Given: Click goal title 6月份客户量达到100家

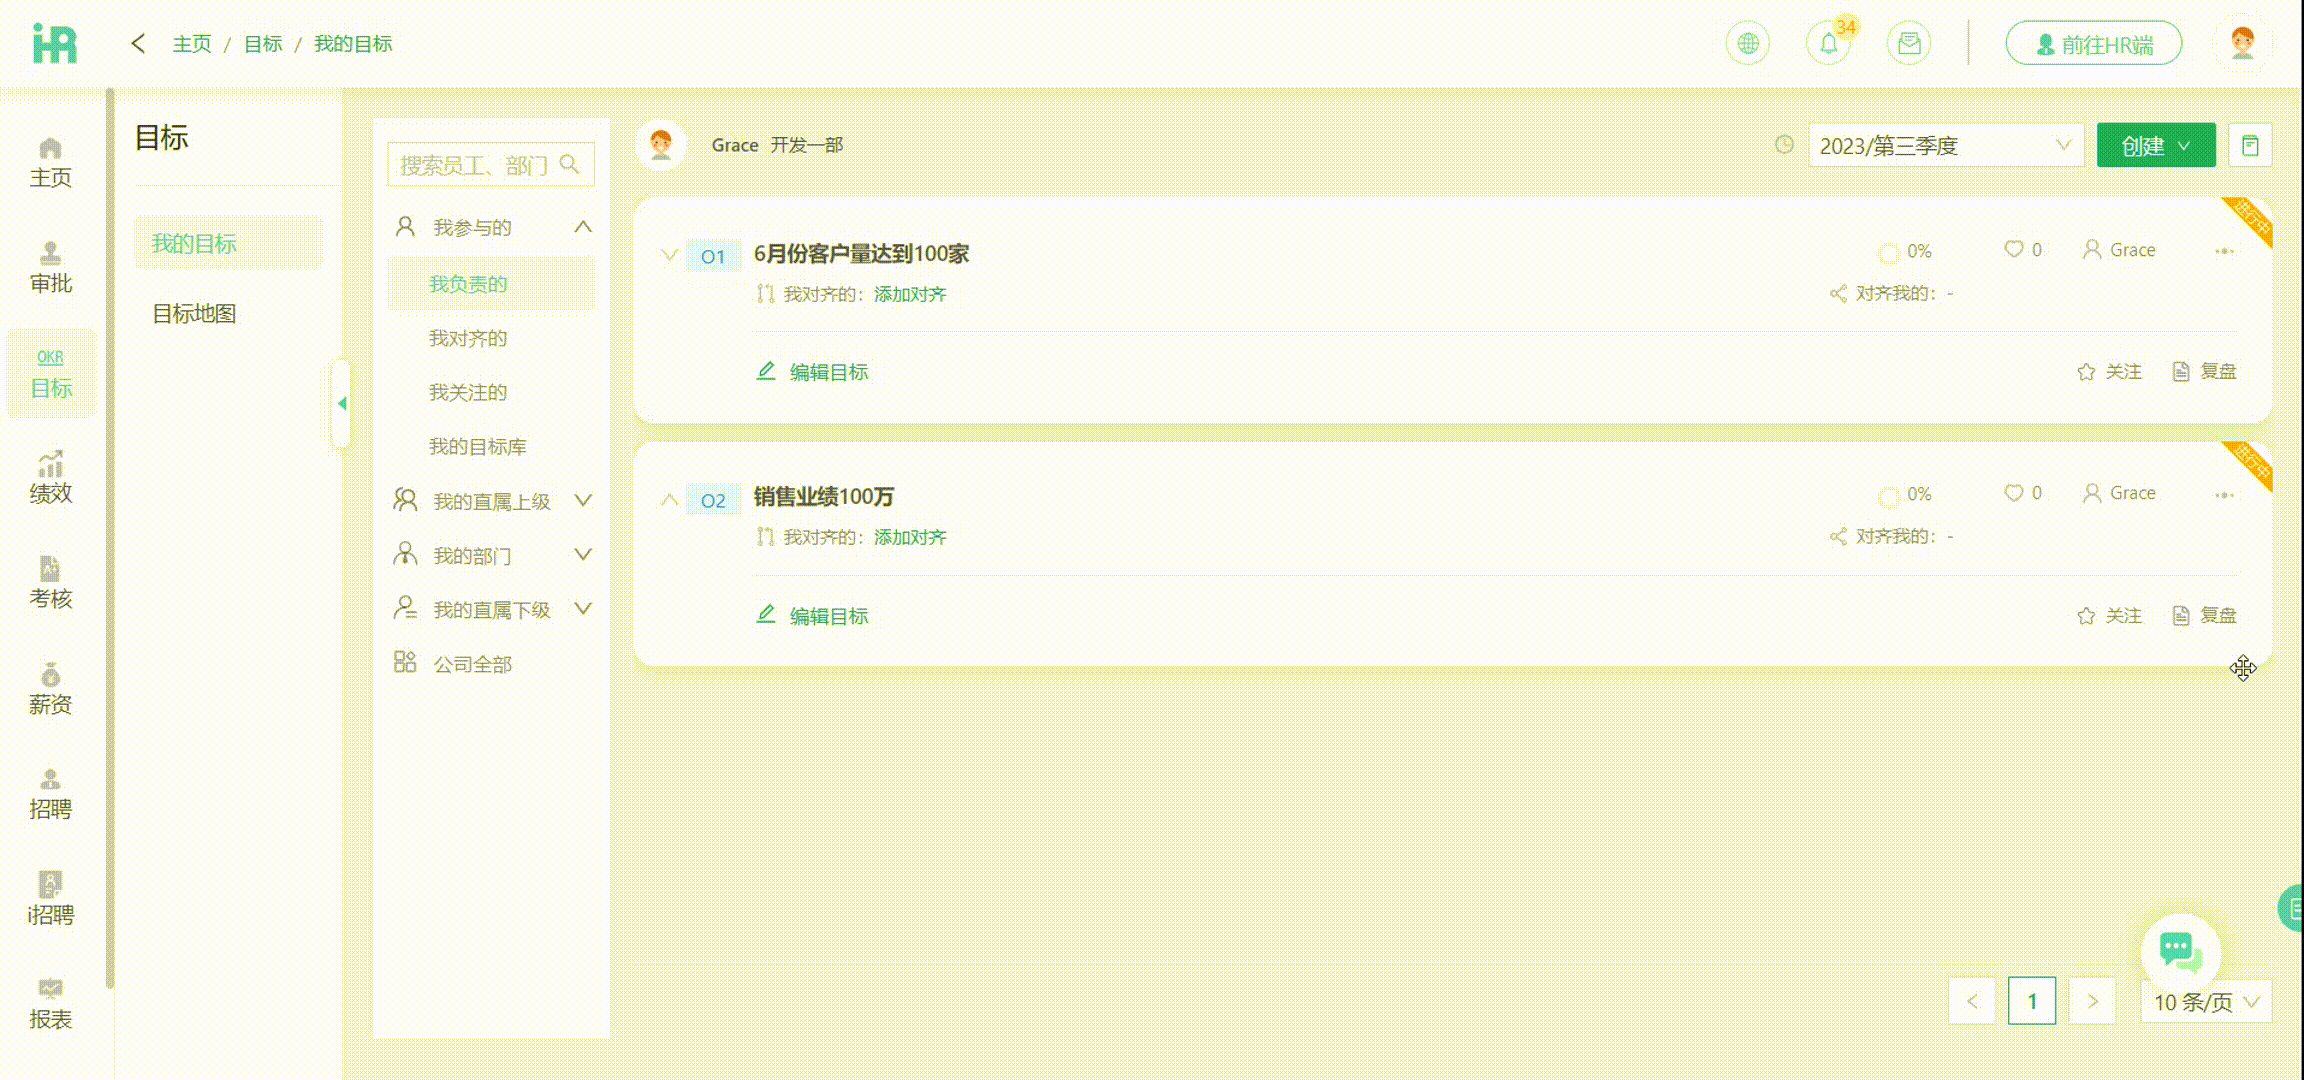Looking at the screenshot, I should [861, 254].
